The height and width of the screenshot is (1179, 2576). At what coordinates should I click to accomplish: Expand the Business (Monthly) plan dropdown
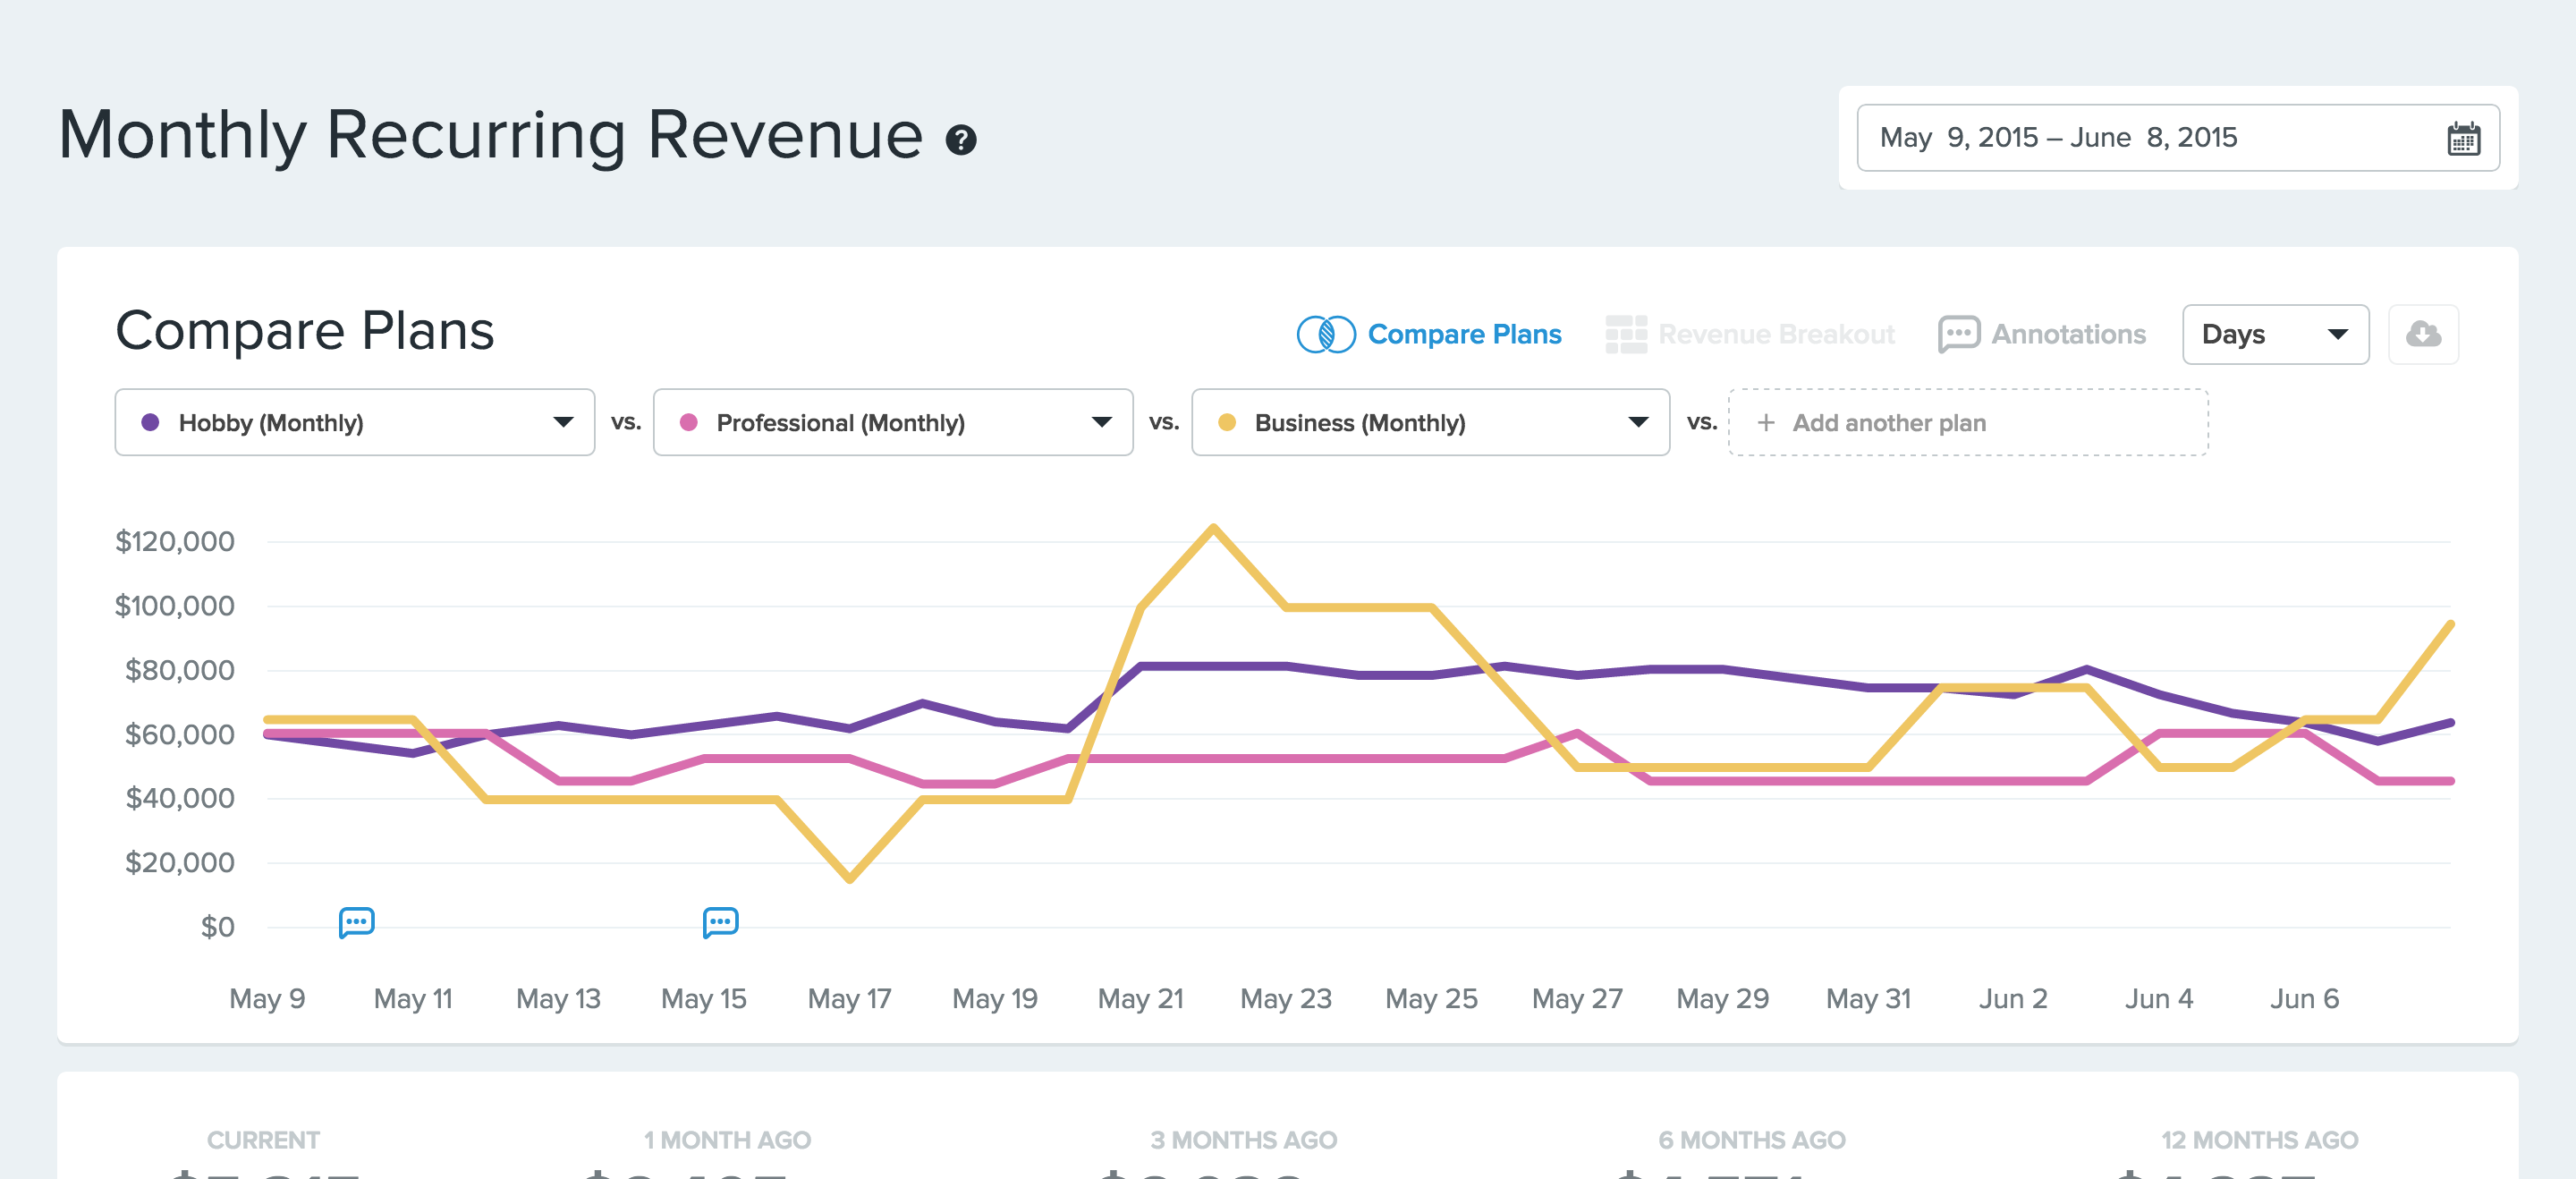(1637, 422)
